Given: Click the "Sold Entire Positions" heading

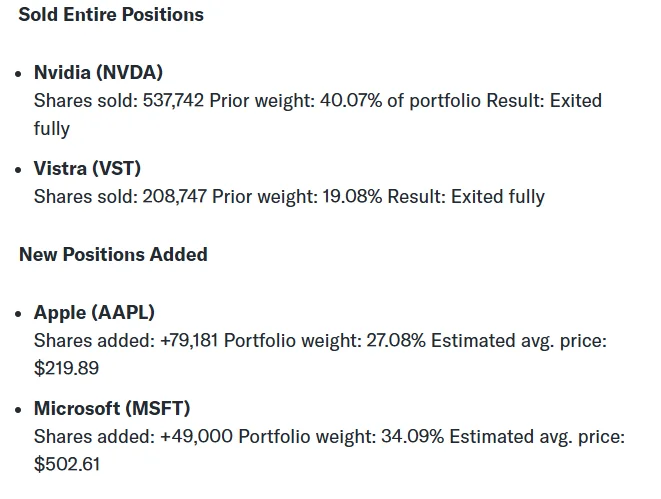Looking at the screenshot, I should [x=111, y=15].
